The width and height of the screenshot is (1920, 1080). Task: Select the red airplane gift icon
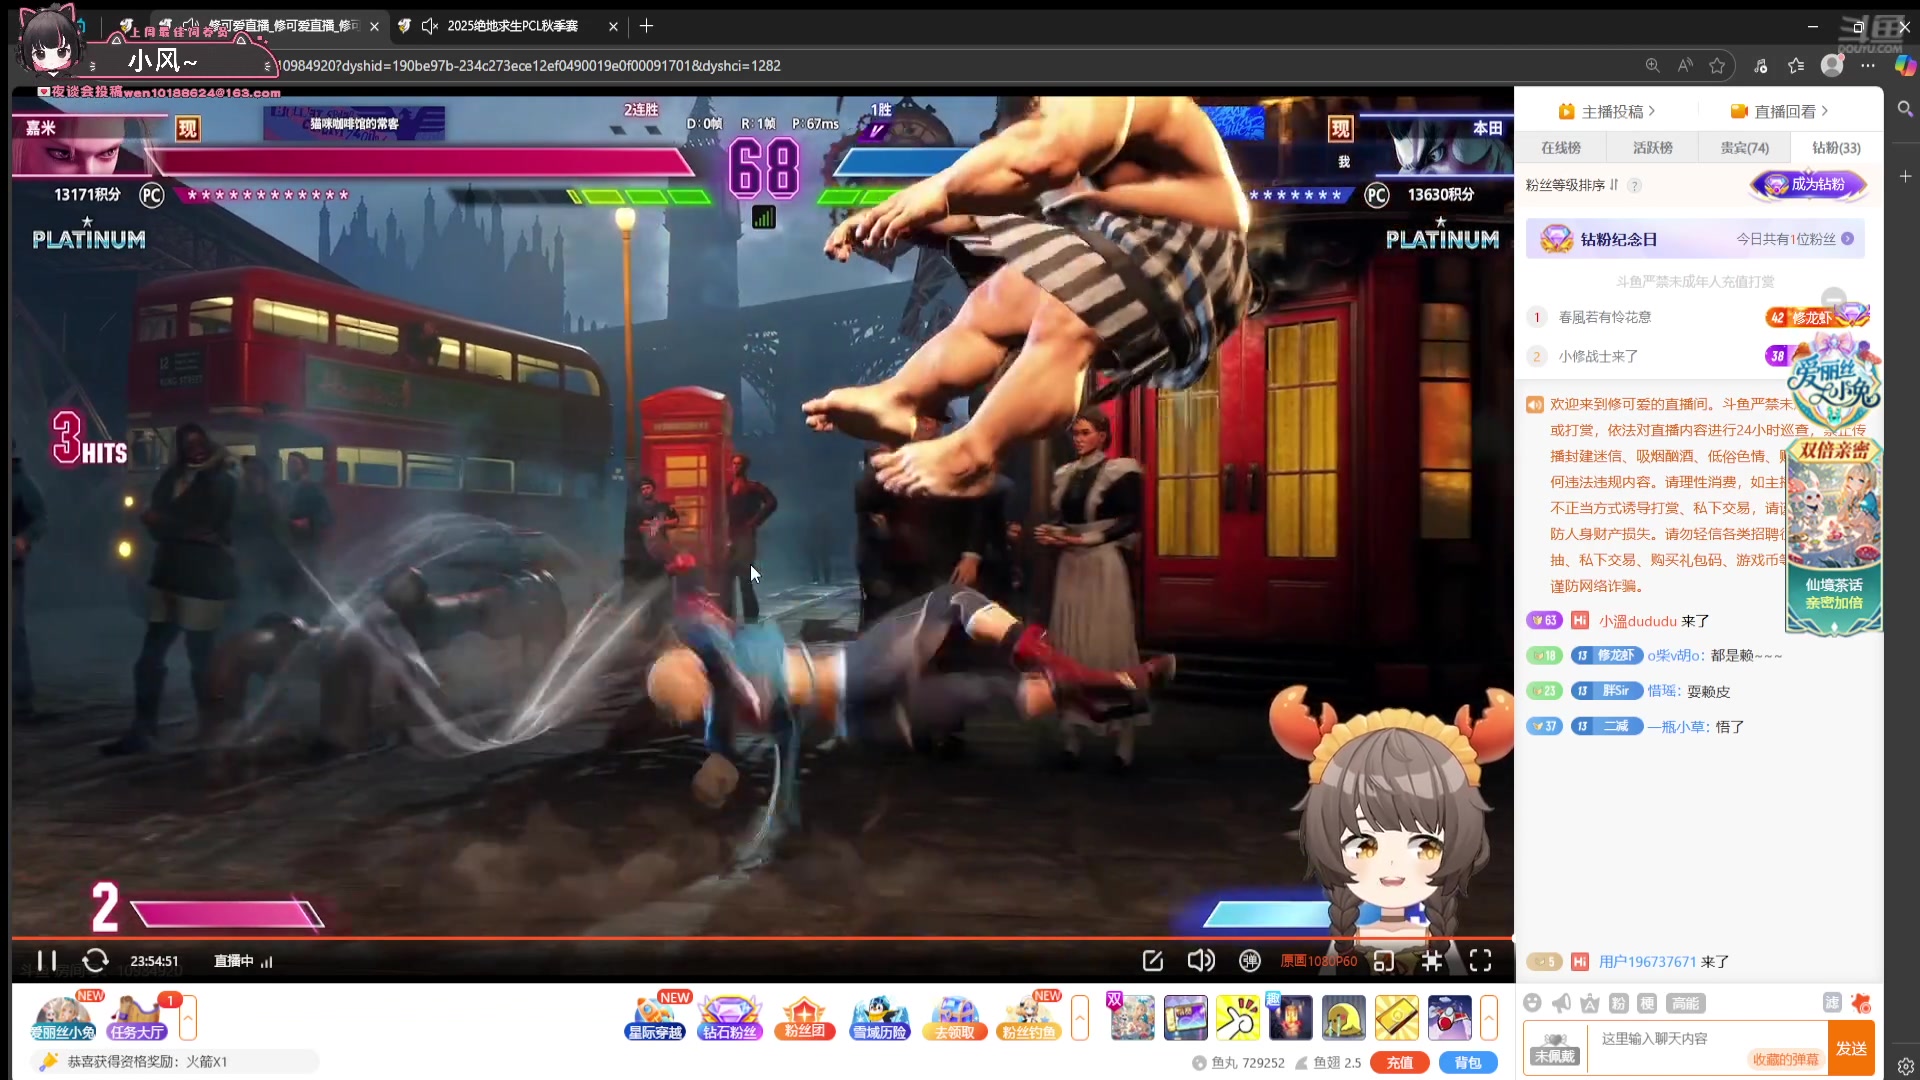[1449, 1018]
